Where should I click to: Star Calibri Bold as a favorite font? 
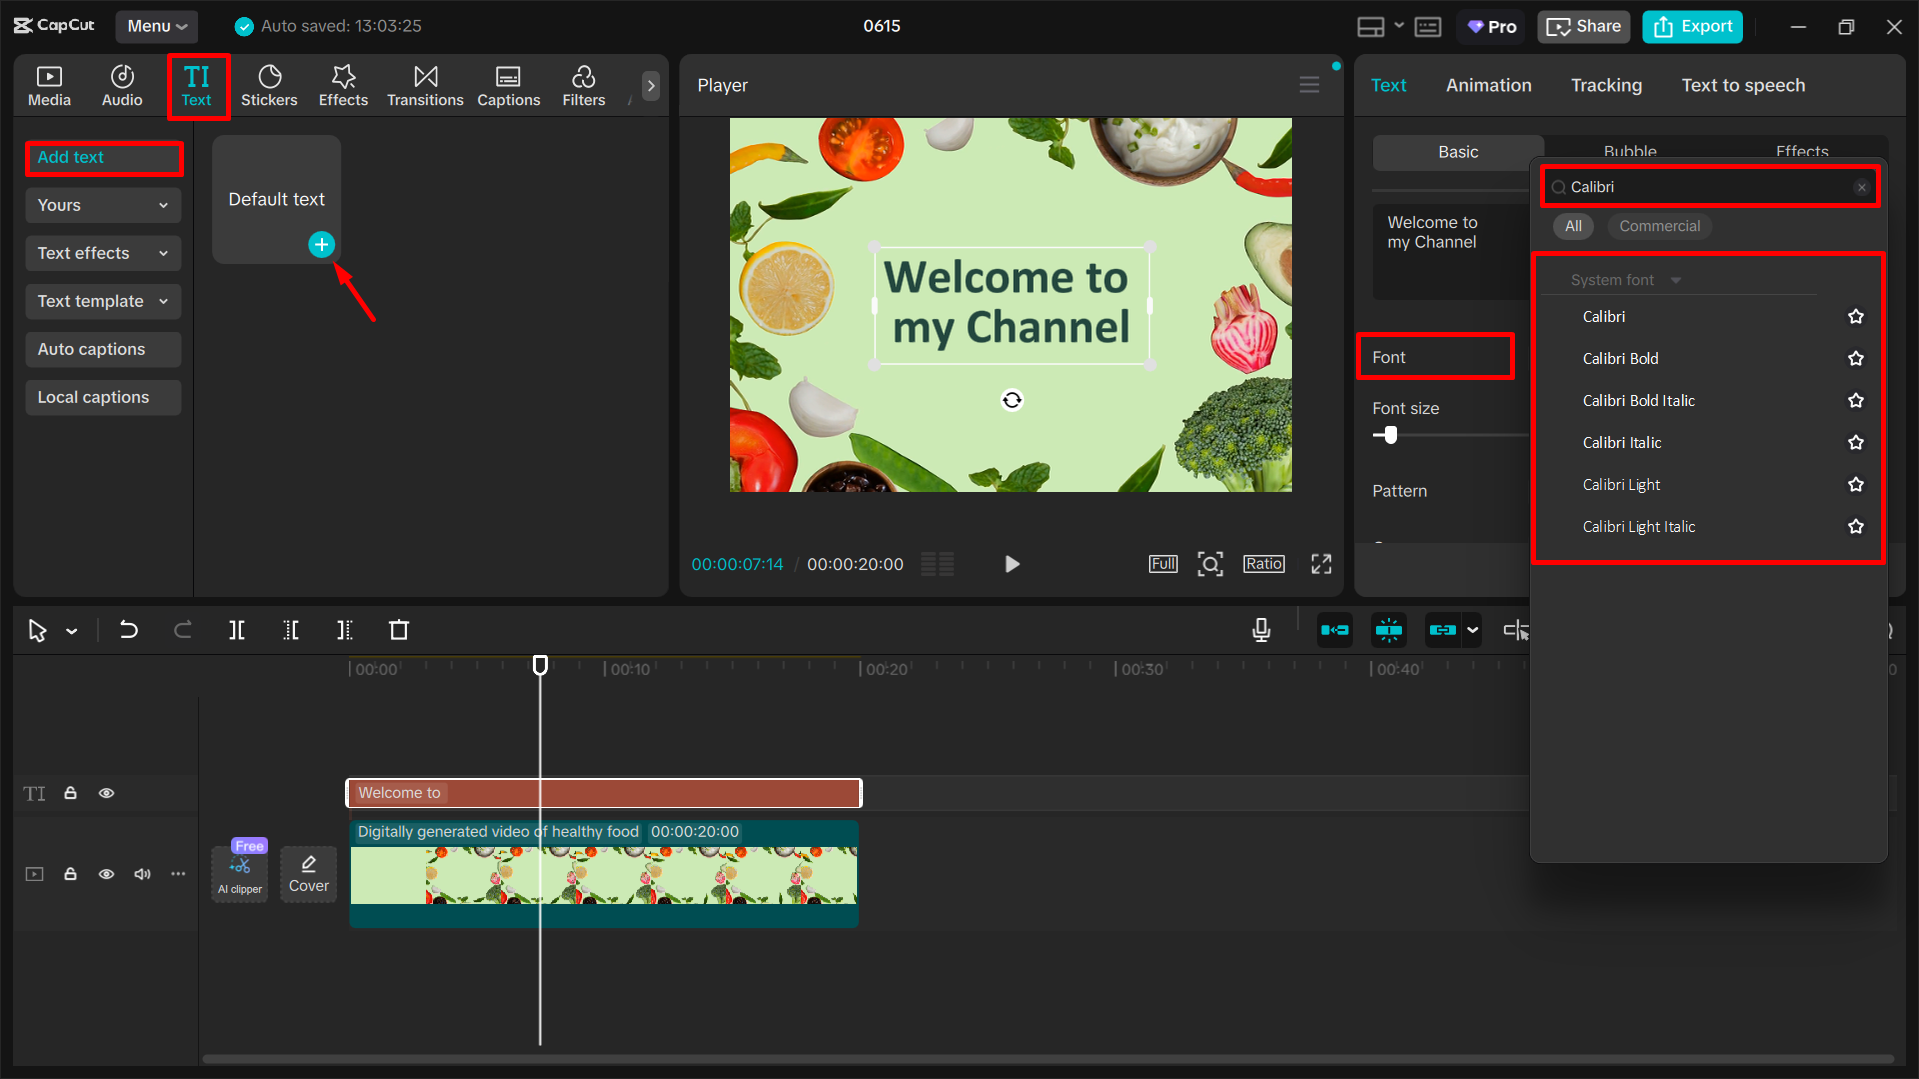pos(1855,358)
